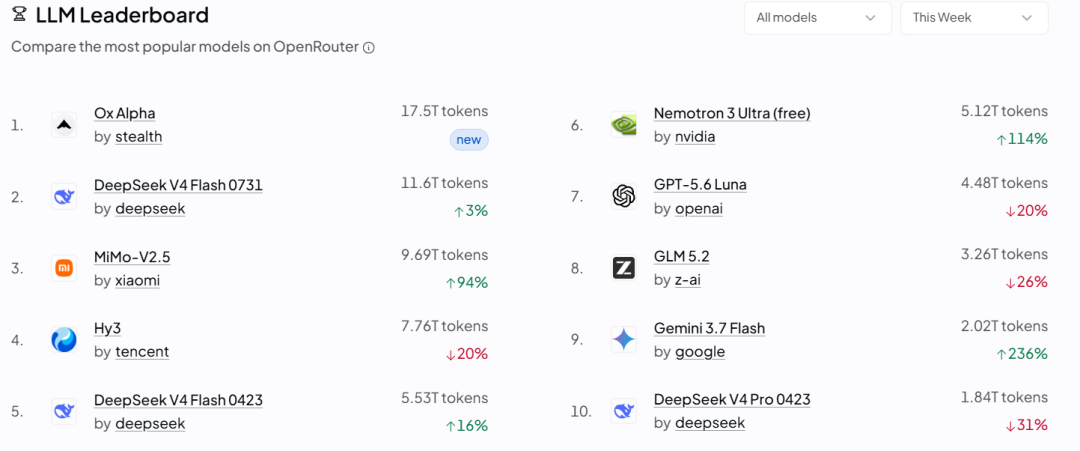Viewport: 1080px width, 451px height.
Task: Click the new badge on Ox Alpha
Action: tap(469, 140)
